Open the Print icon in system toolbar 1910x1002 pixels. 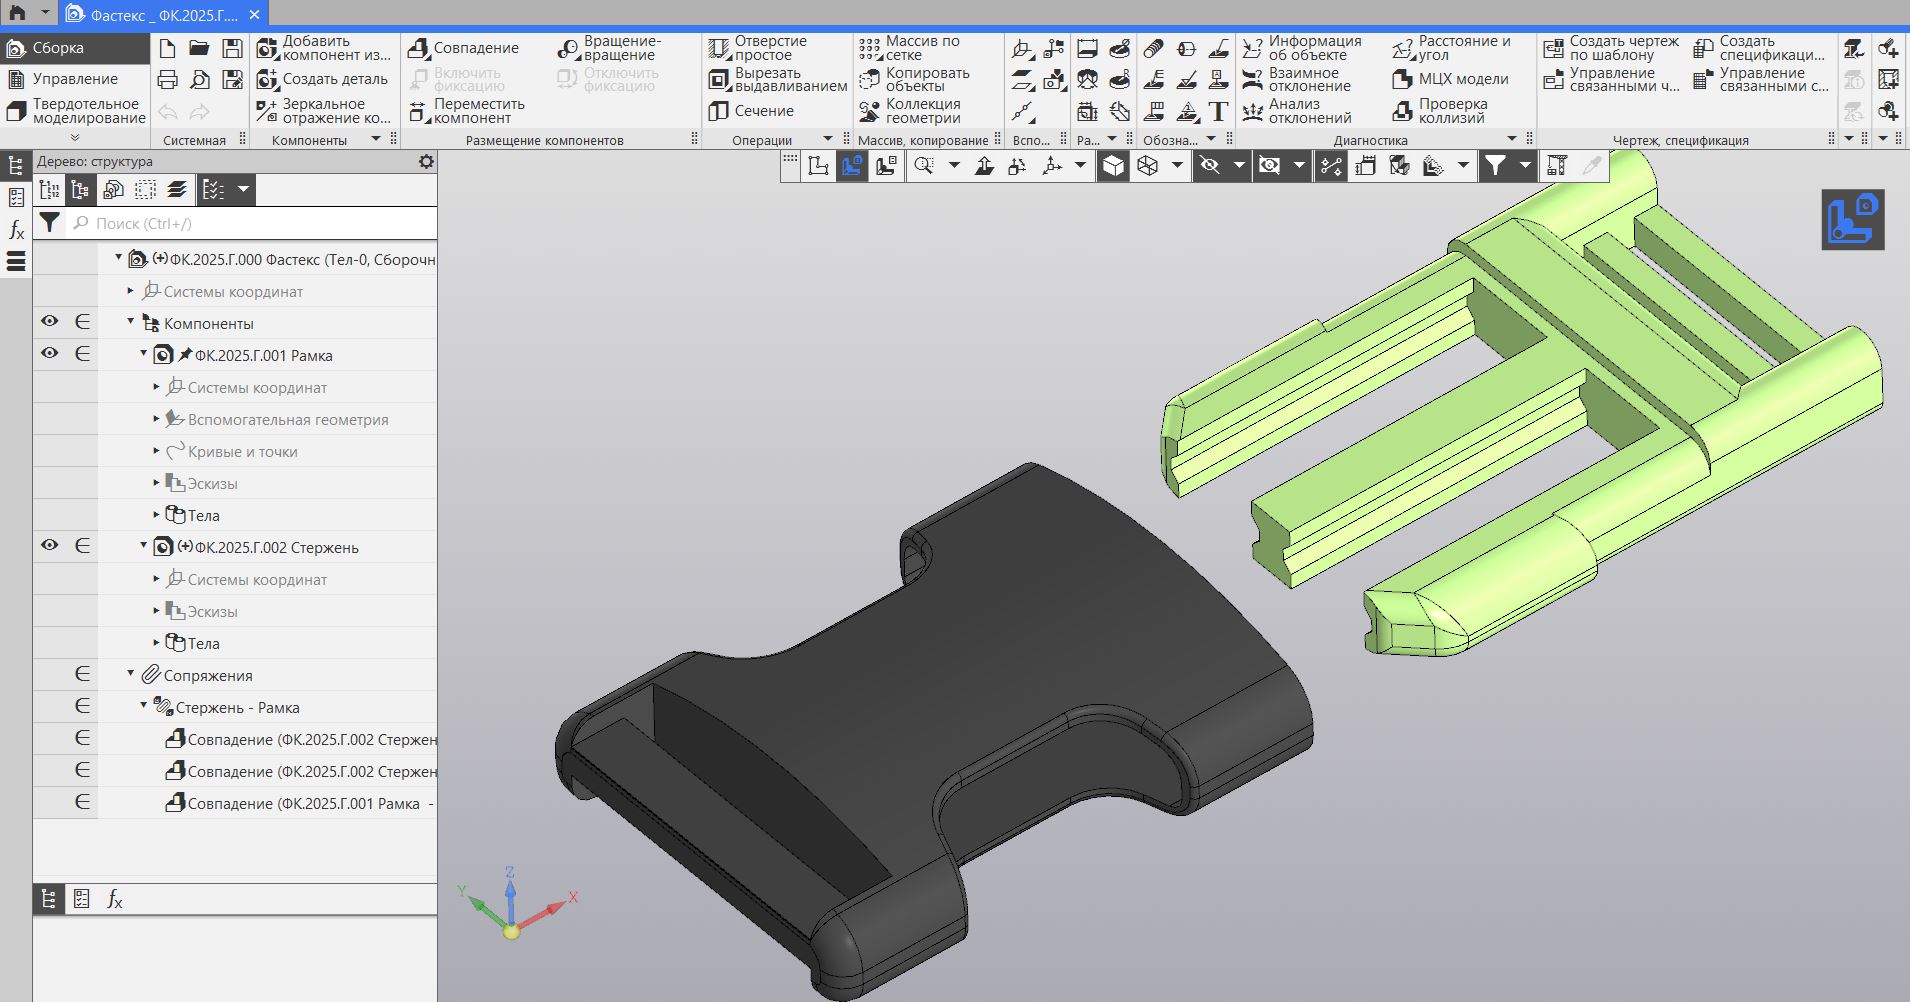pos(168,80)
